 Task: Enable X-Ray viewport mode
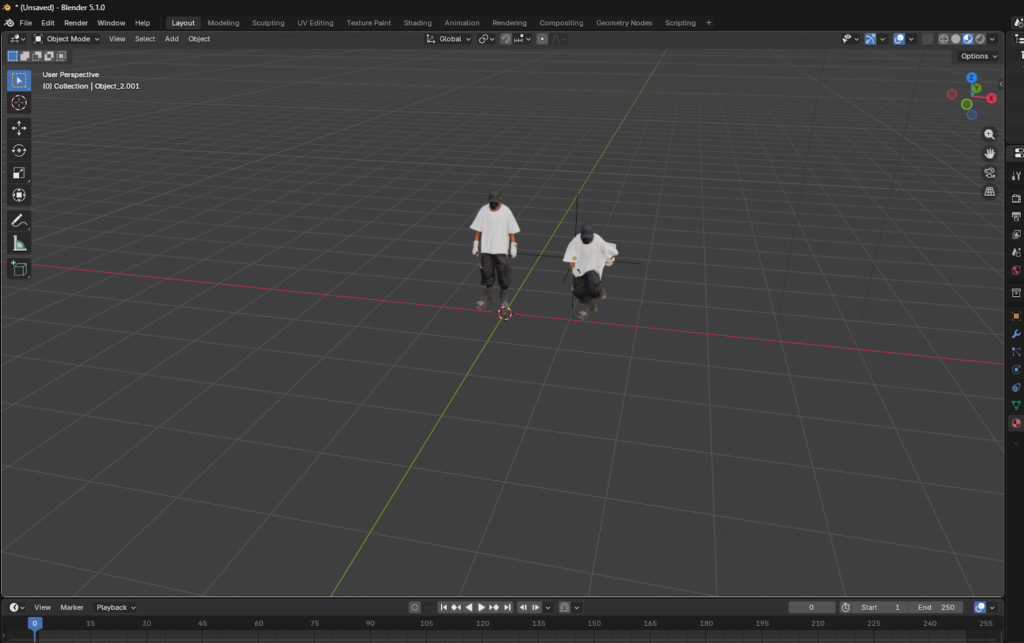click(x=927, y=39)
